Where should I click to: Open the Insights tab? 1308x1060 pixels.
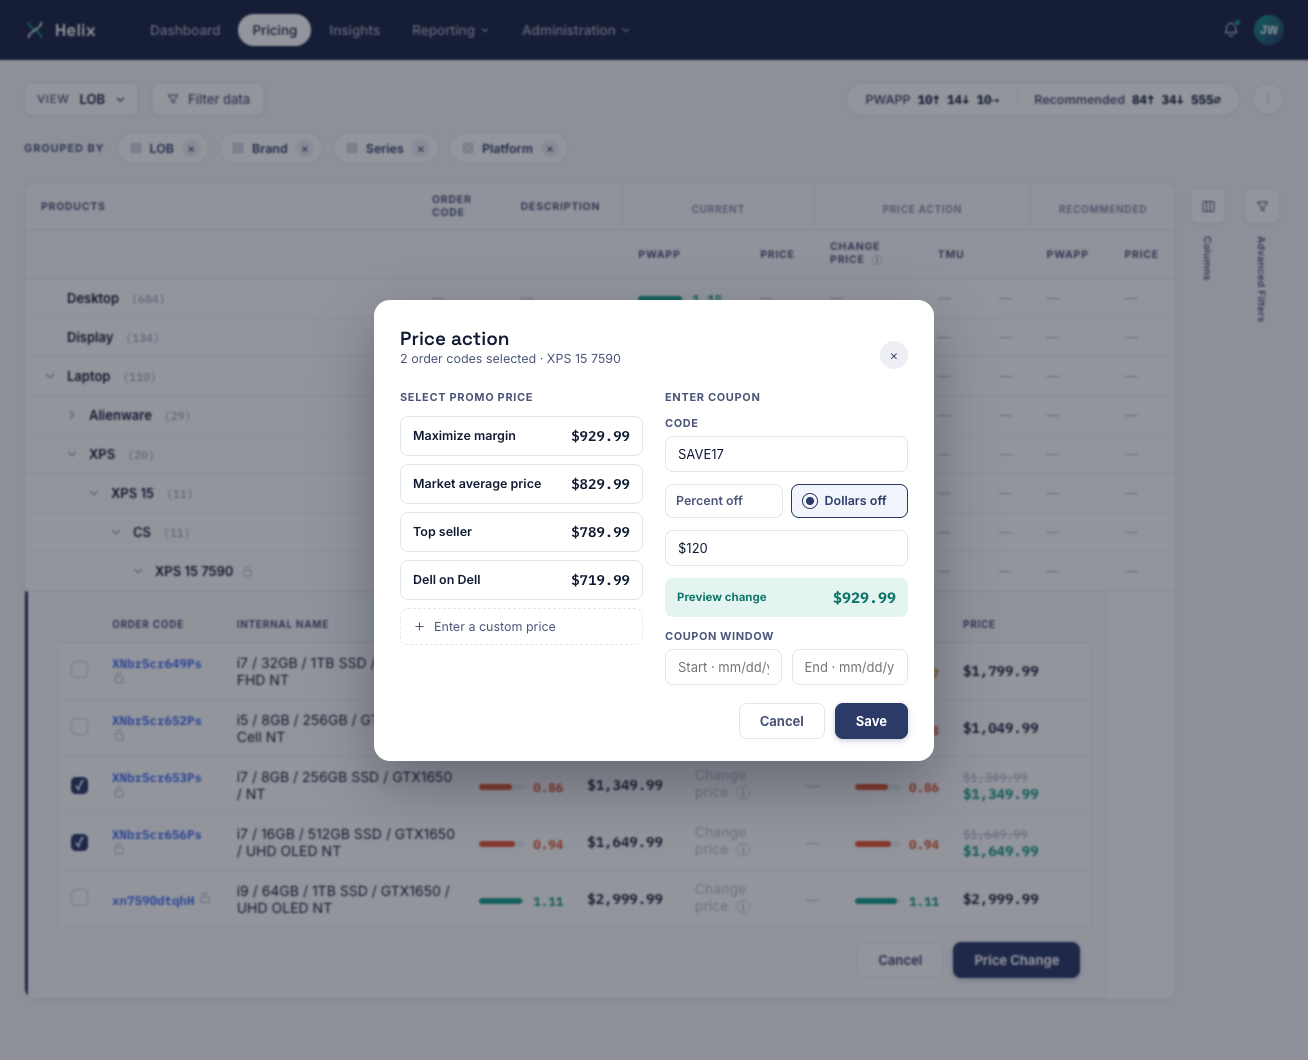pos(355,30)
